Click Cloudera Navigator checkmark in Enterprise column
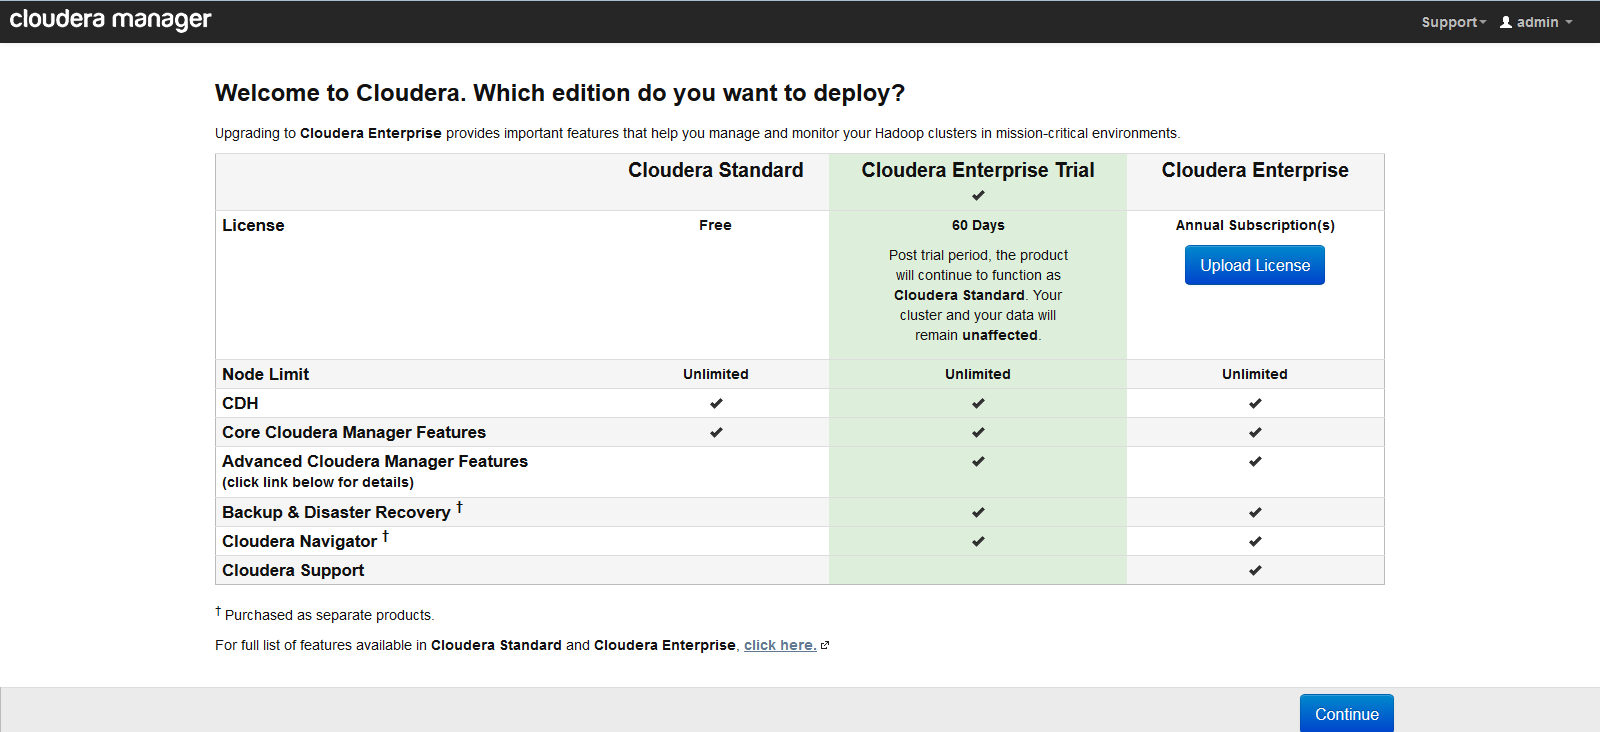The height and width of the screenshot is (732, 1600). pyautogui.click(x=1255, y=541)
